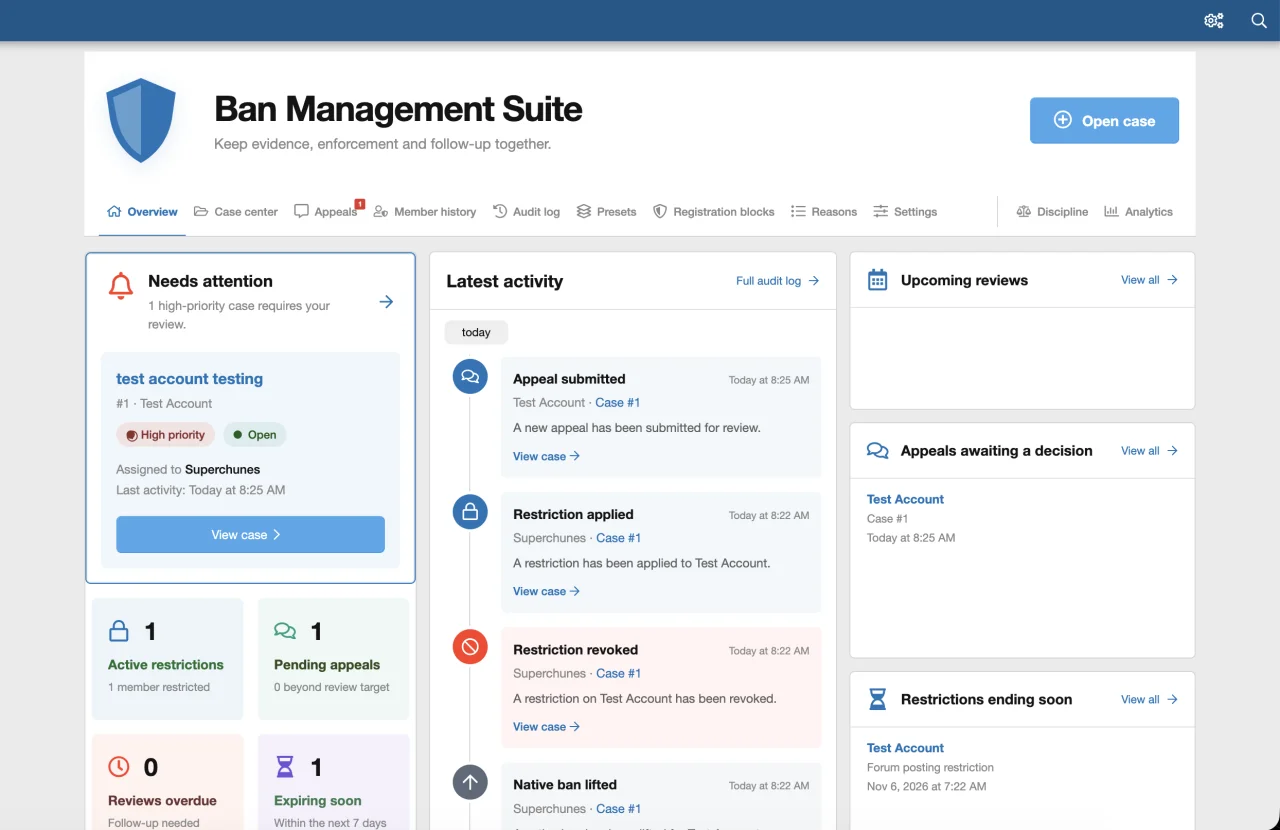Click the Appeals awaiting decision chat icon
Image resolution: width=1280 pixels, height=830 pixels.
[877, 451]
